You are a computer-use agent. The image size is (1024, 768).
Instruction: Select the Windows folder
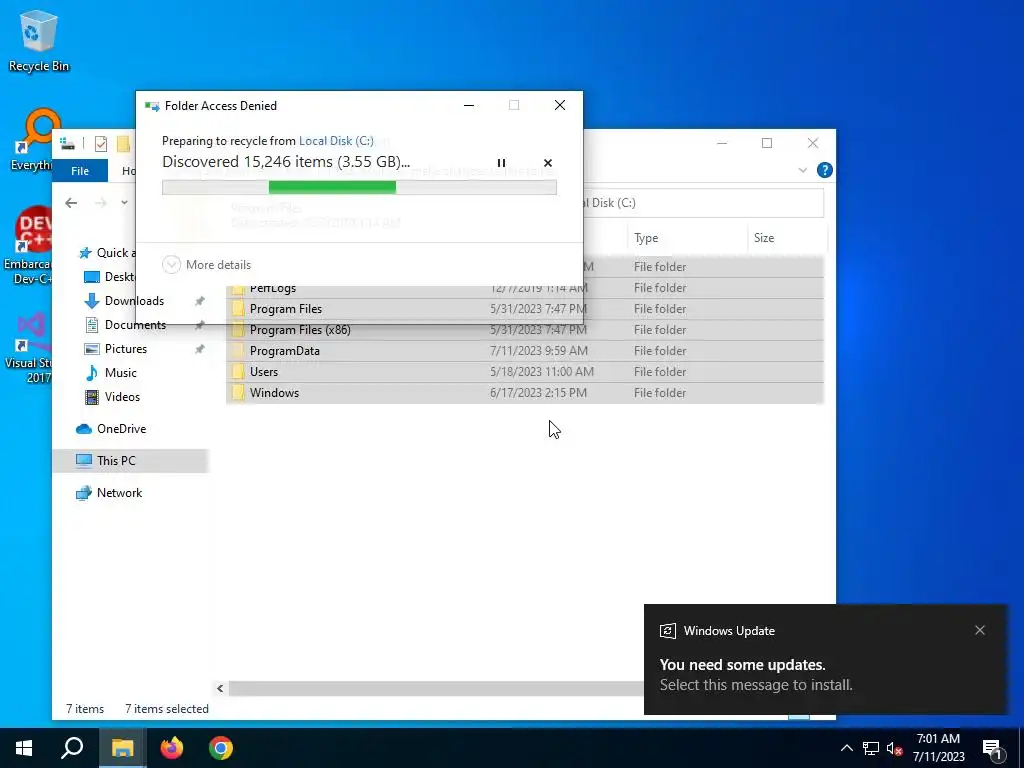pyautogui.click(x=524, y=392)
